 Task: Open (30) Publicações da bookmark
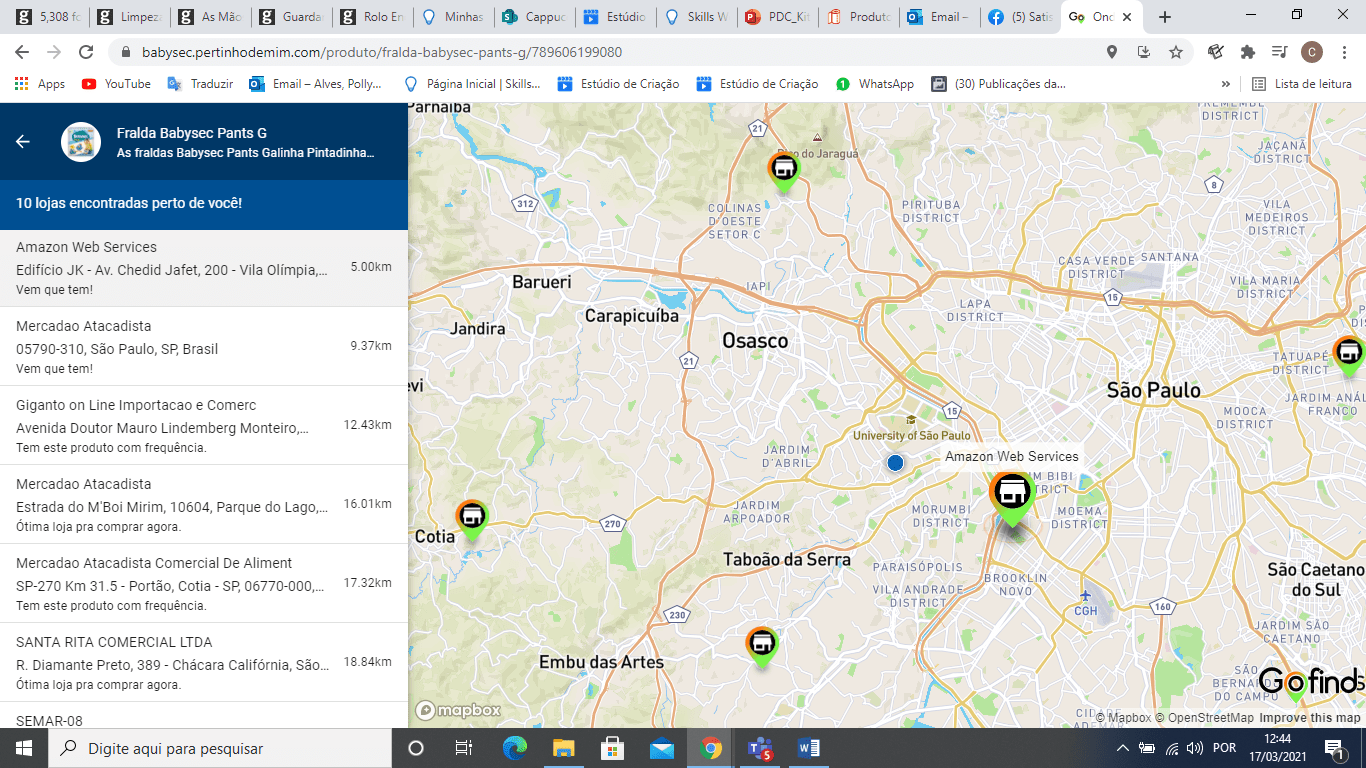(x=999, y=84)
